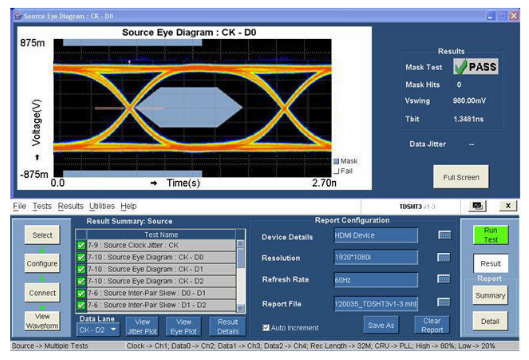Screen dimensions: 529x360
Task: Toggle checkbox for Source Eye Diagram CK - D1
Action: [x=81, y=269]
